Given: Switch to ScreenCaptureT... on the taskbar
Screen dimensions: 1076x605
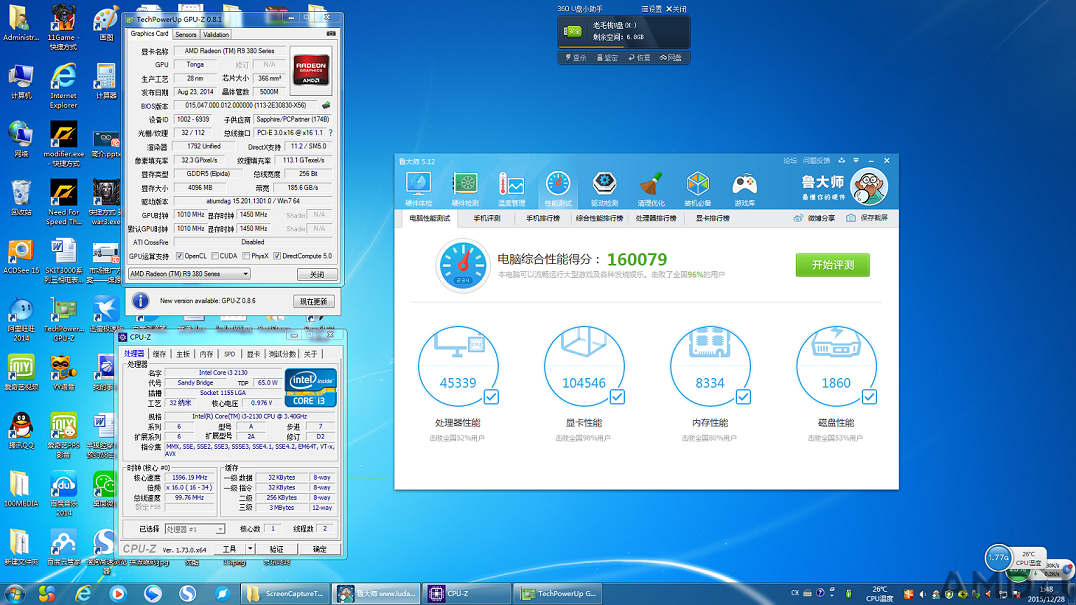Looking at the screenshot, I should [285, 593].
